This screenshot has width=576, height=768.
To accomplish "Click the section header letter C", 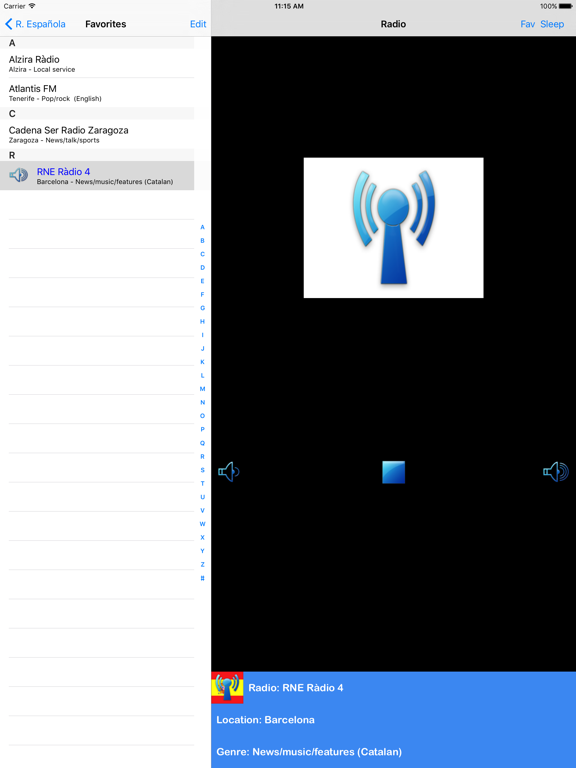I will coord(12,114).
